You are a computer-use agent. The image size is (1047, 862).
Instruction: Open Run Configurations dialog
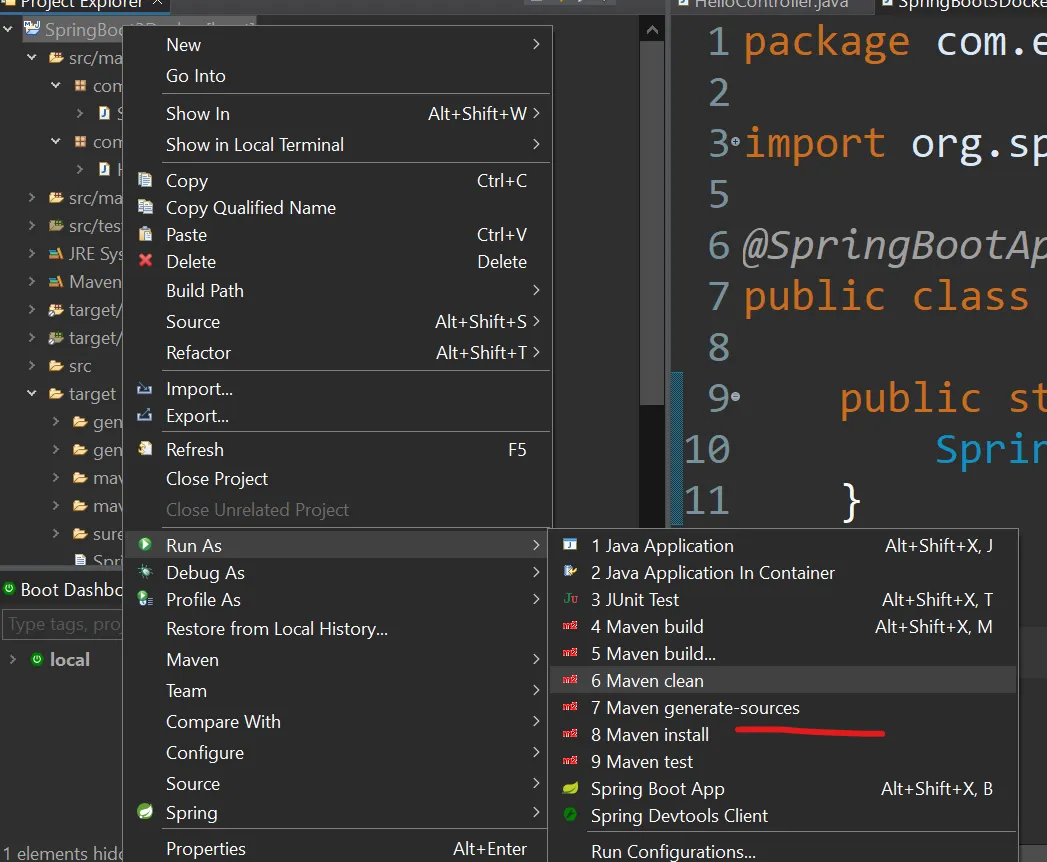click(x=672, y=852)
